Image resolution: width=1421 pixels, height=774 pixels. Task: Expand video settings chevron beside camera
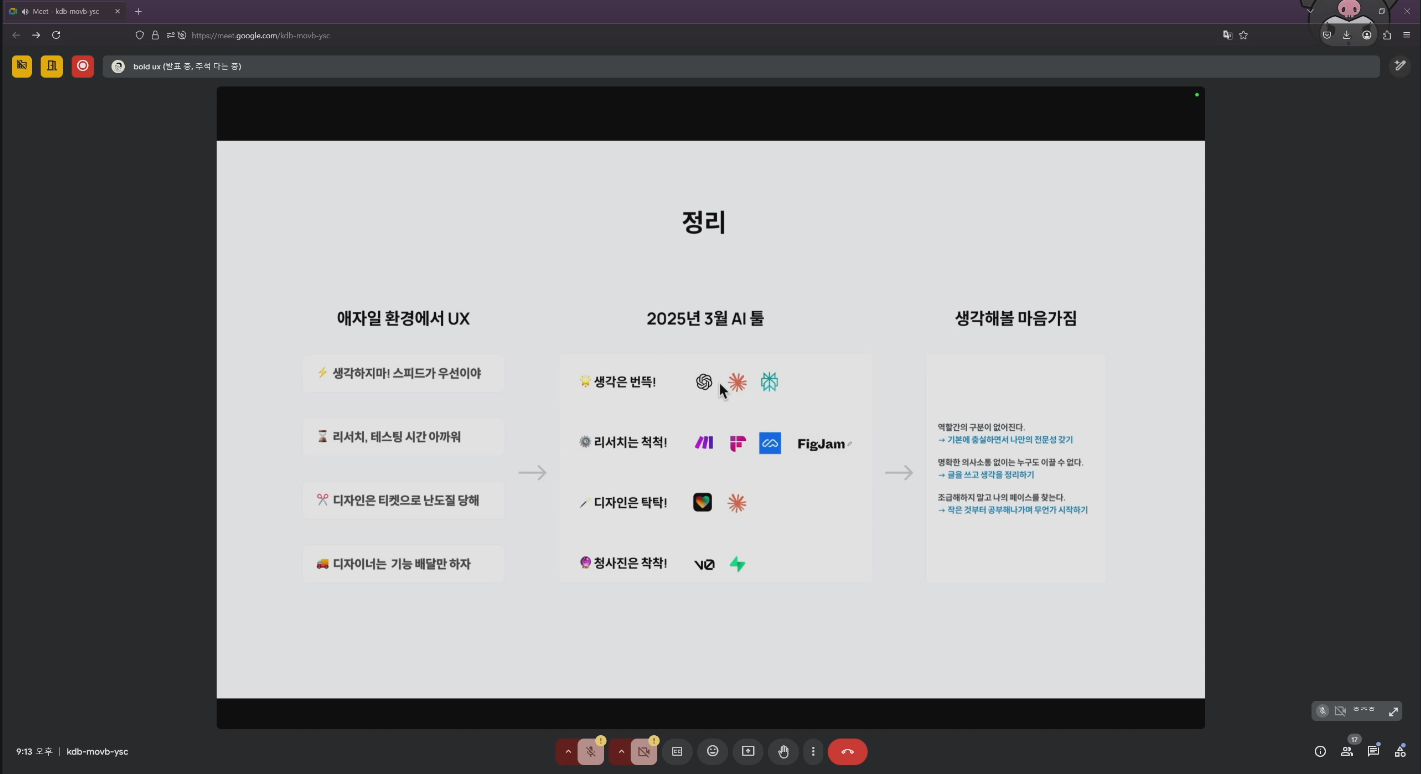click(x=621, y=751)
